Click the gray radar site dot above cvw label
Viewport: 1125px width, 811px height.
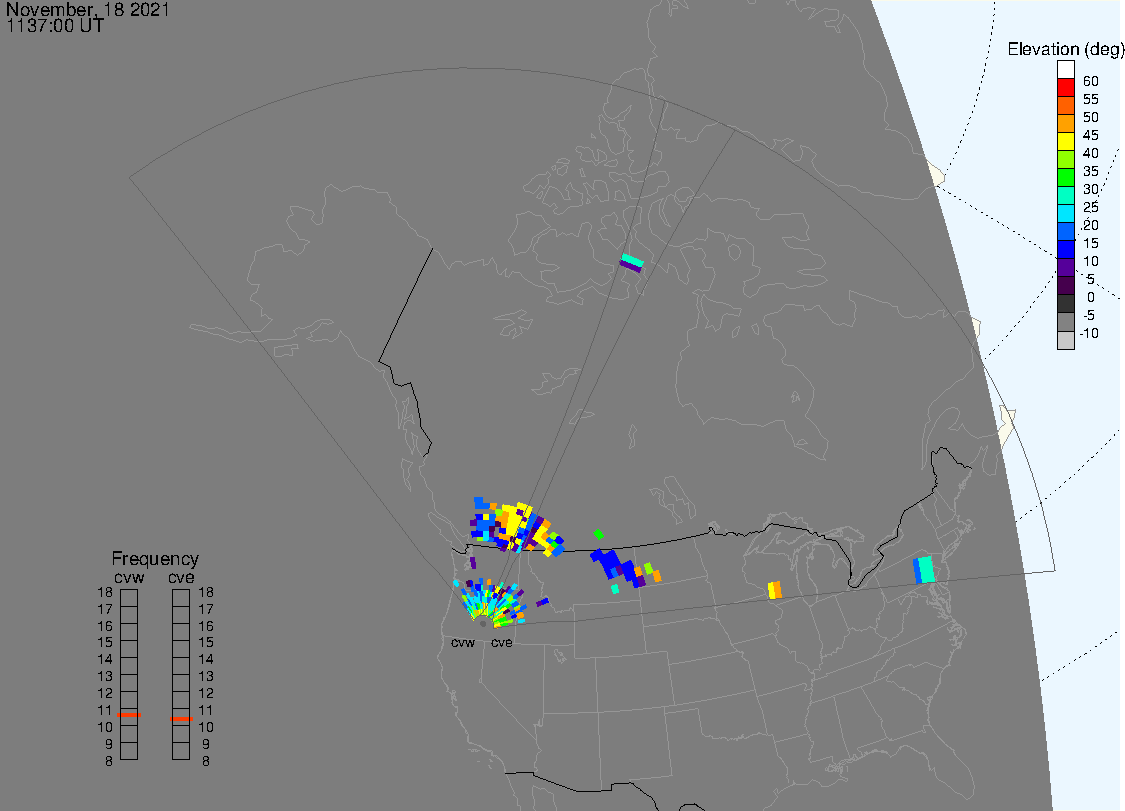tap(483, 624)
